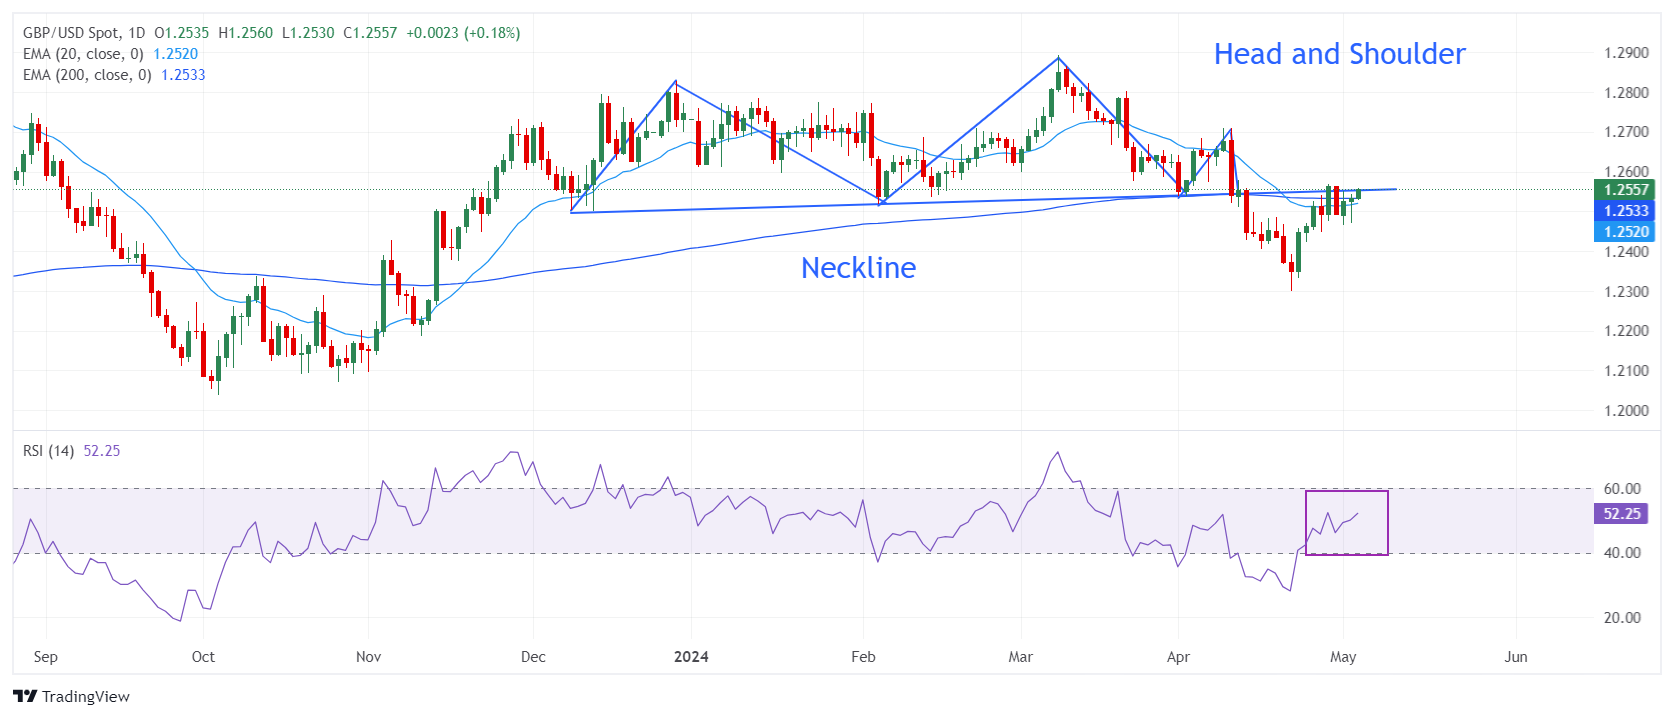Viewport: 1674px width, 718px height.
Task: Click the 1.2000 price axis label
Action: (x=1626, y=411)
